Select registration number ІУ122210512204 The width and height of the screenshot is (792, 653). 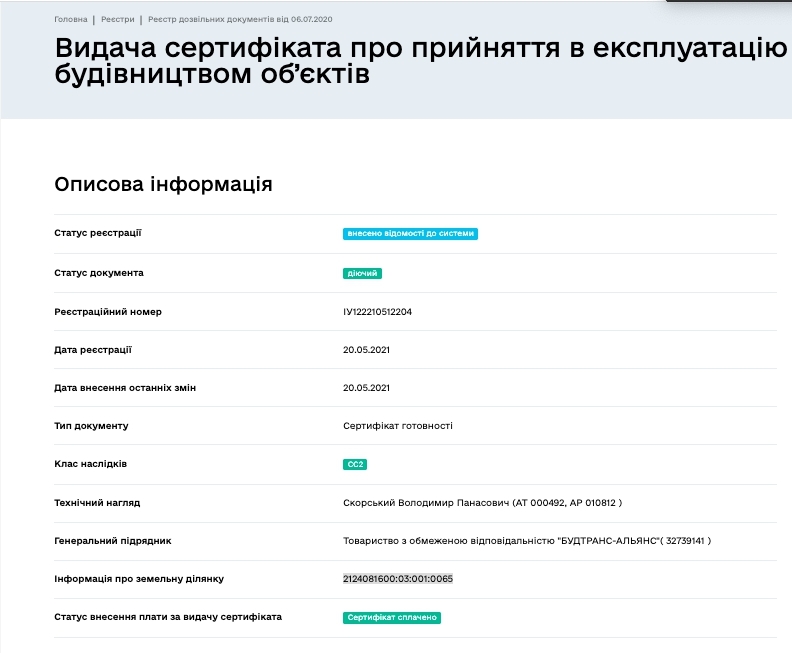(x=377, y=312)
